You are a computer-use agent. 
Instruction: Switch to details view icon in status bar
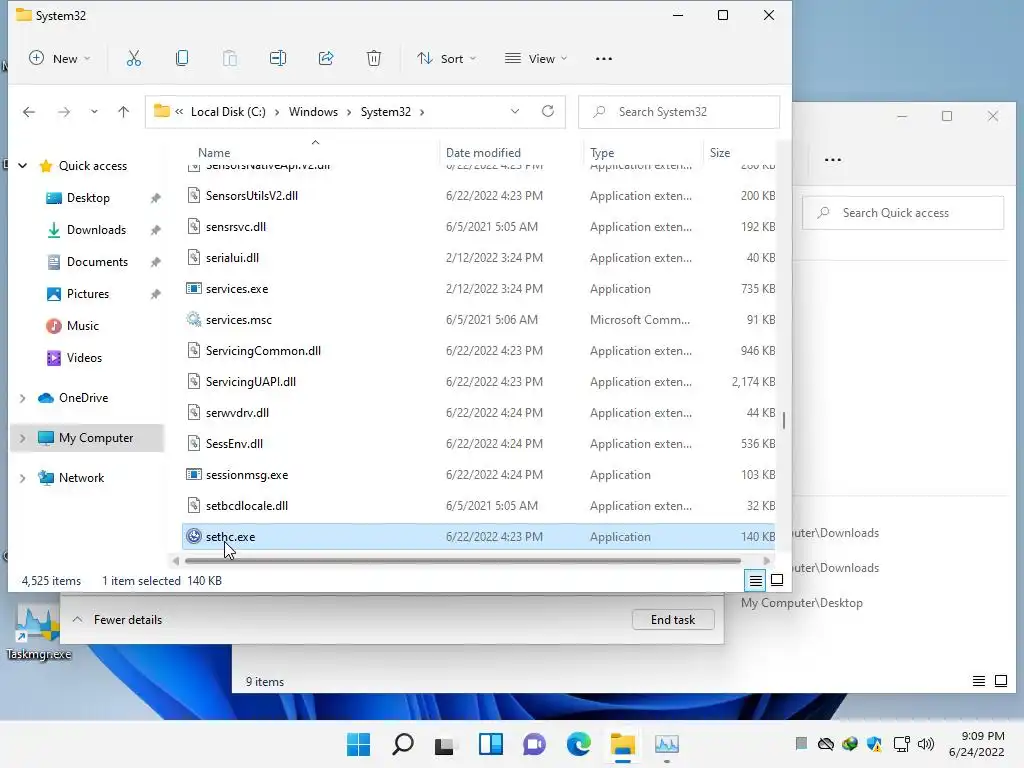pyautogui.click(x=756, y=580)
